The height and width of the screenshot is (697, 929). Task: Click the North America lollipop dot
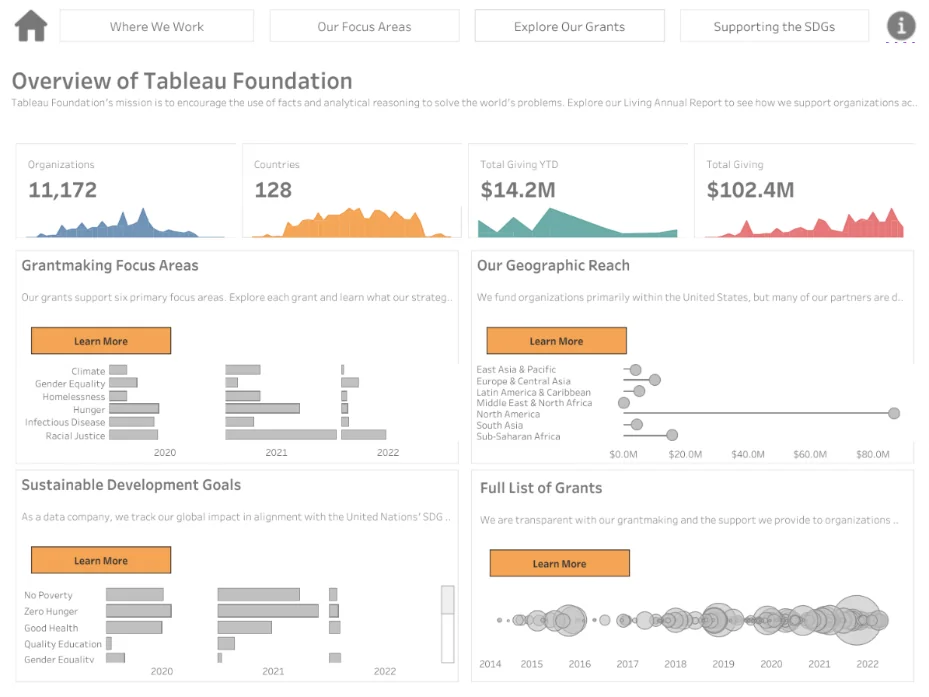(894, 413)
